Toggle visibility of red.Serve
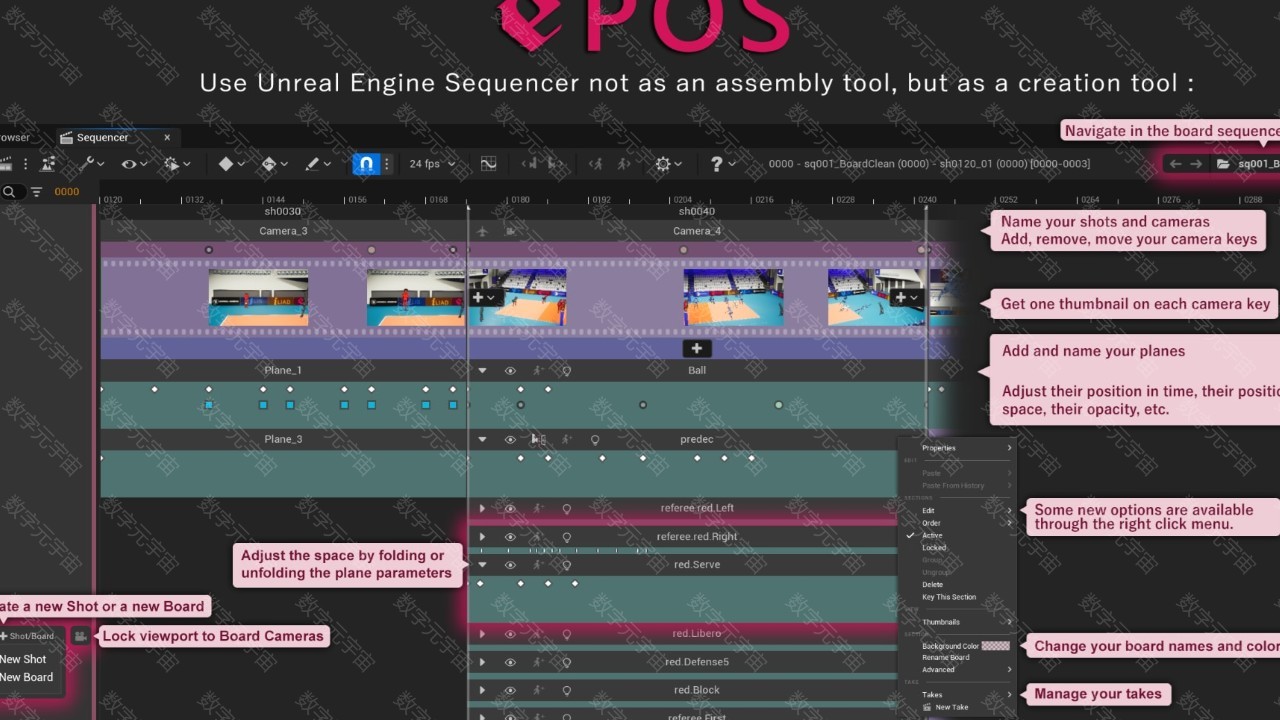 (510, 565)
